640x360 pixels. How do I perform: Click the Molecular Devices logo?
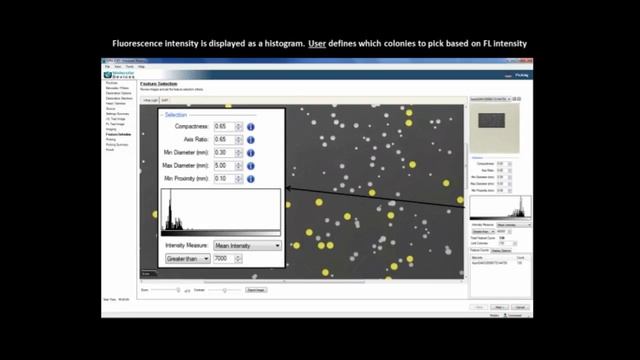(x=119, y=75)
